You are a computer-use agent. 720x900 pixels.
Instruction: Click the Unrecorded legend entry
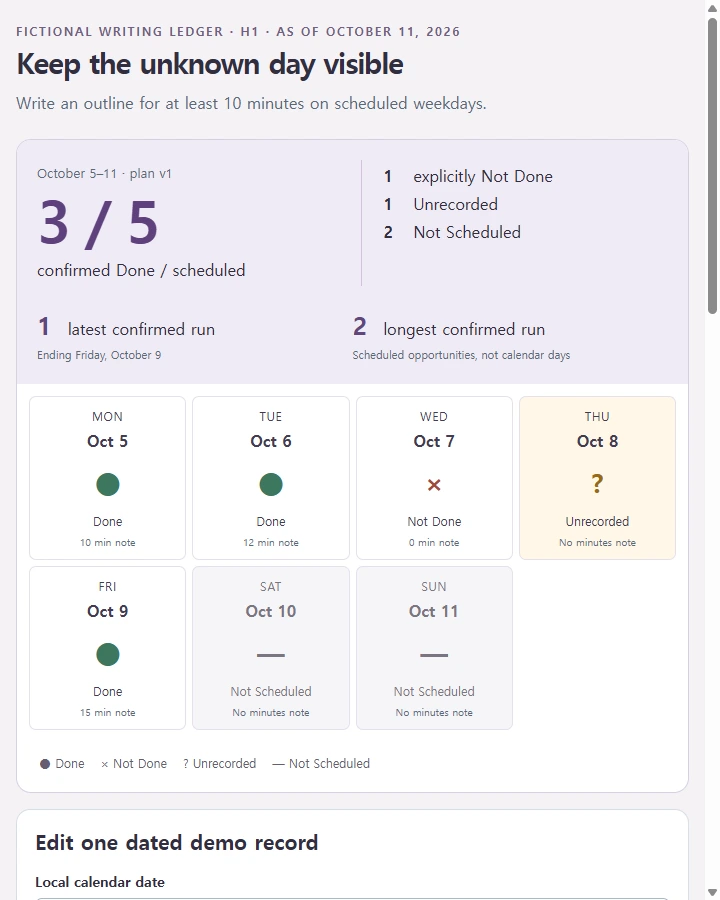(x=219, y=764)
